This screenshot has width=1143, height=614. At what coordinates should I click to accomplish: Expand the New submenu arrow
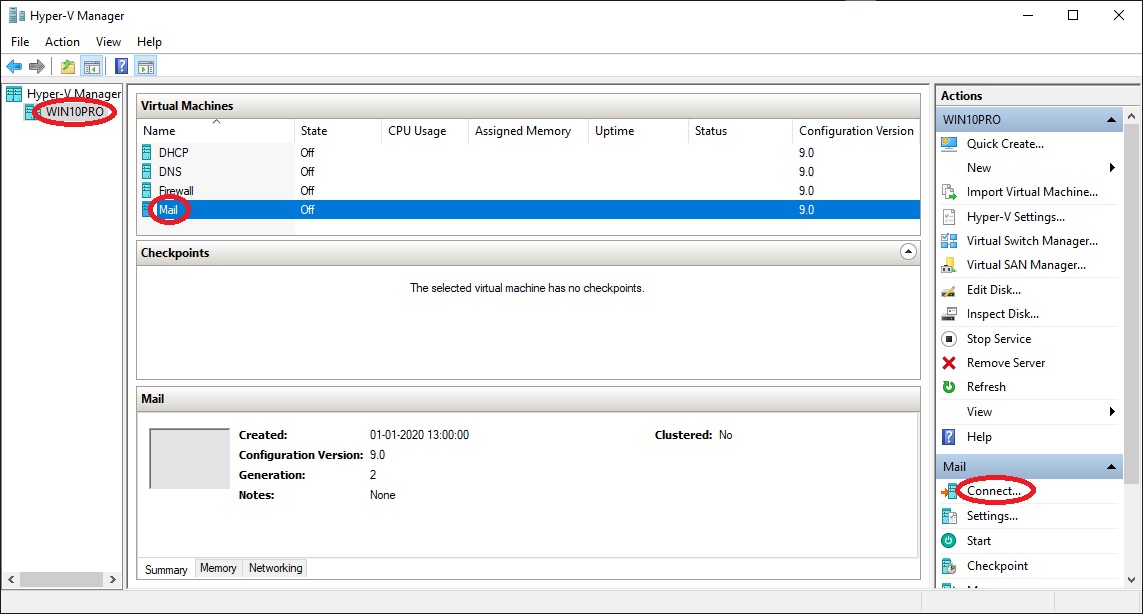[x=1112, y=168]
